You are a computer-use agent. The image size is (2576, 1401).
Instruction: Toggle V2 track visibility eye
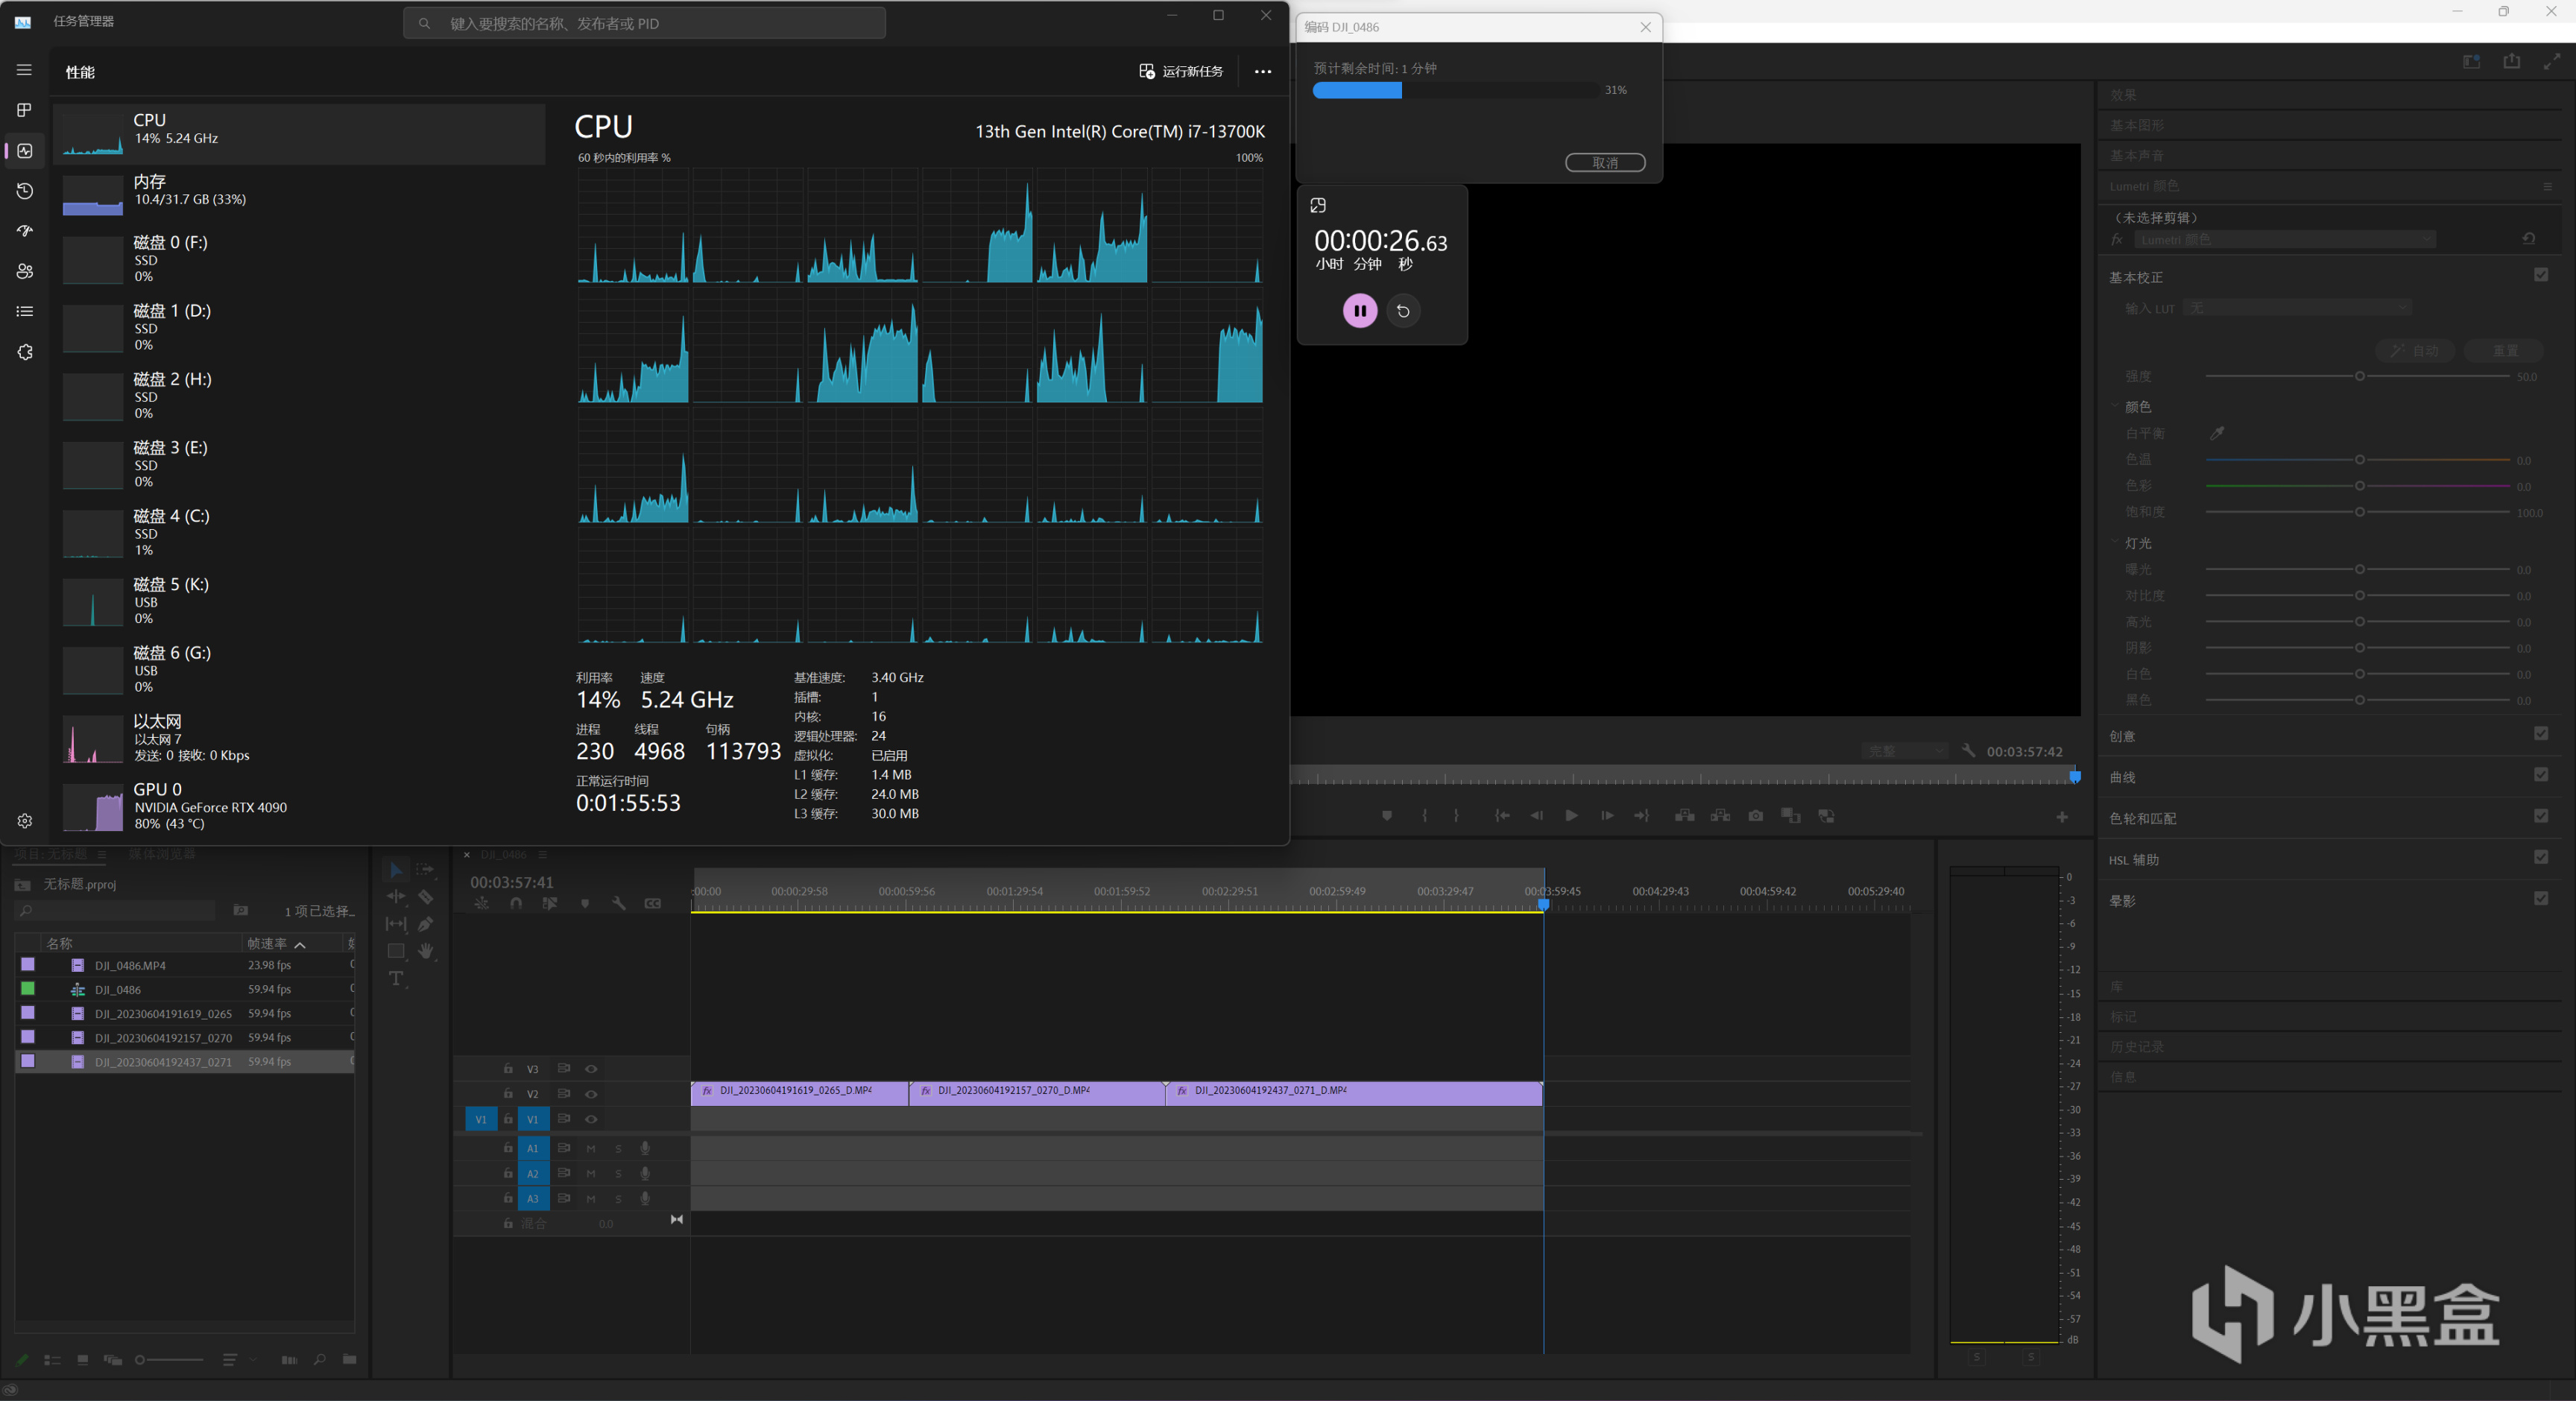point(591,1094)
